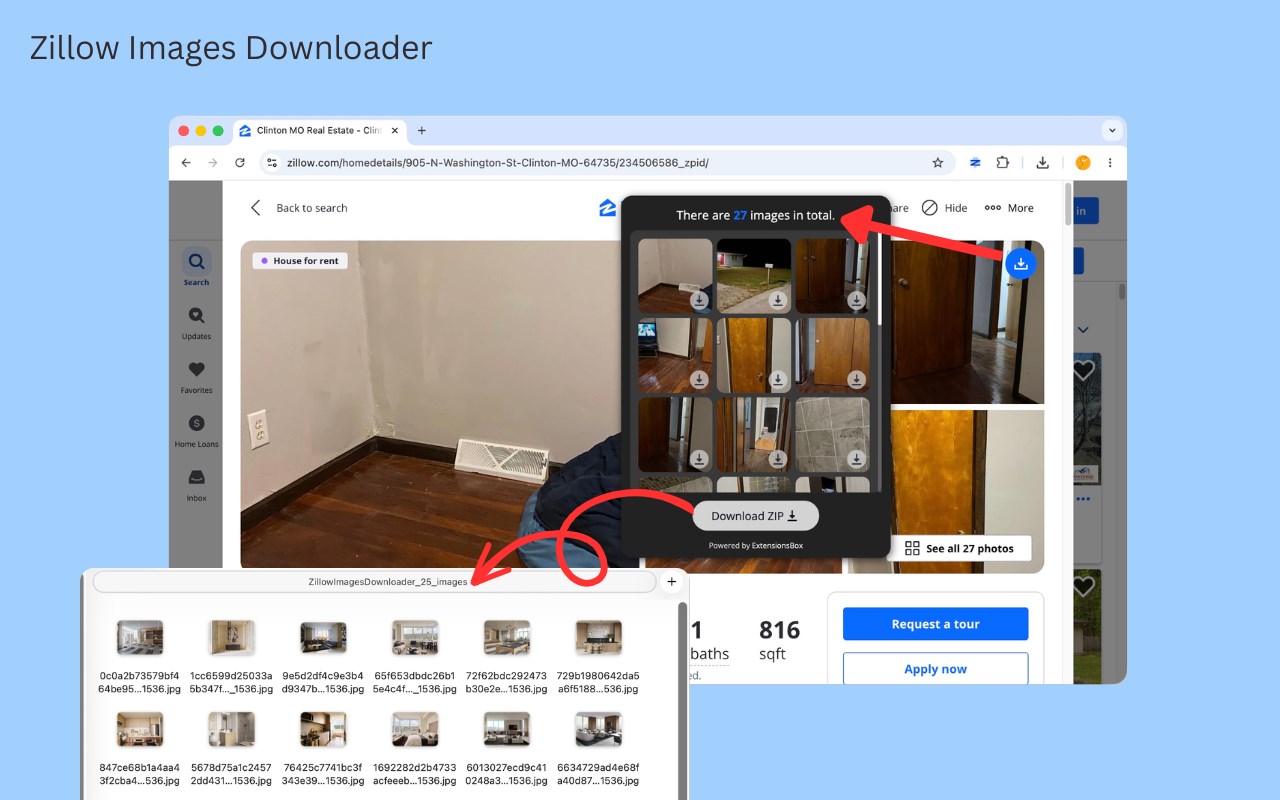Screen dimensions: 1280x800
Task: Open Inbox in the Zillow sidebar
Action: point(196,484)
